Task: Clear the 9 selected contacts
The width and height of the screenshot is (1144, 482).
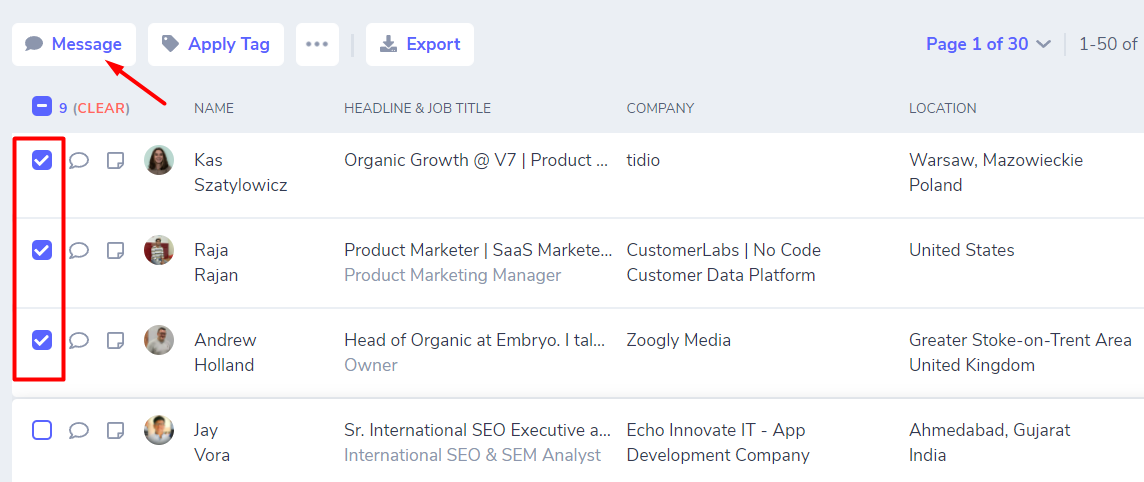Action: coord(101,108)
